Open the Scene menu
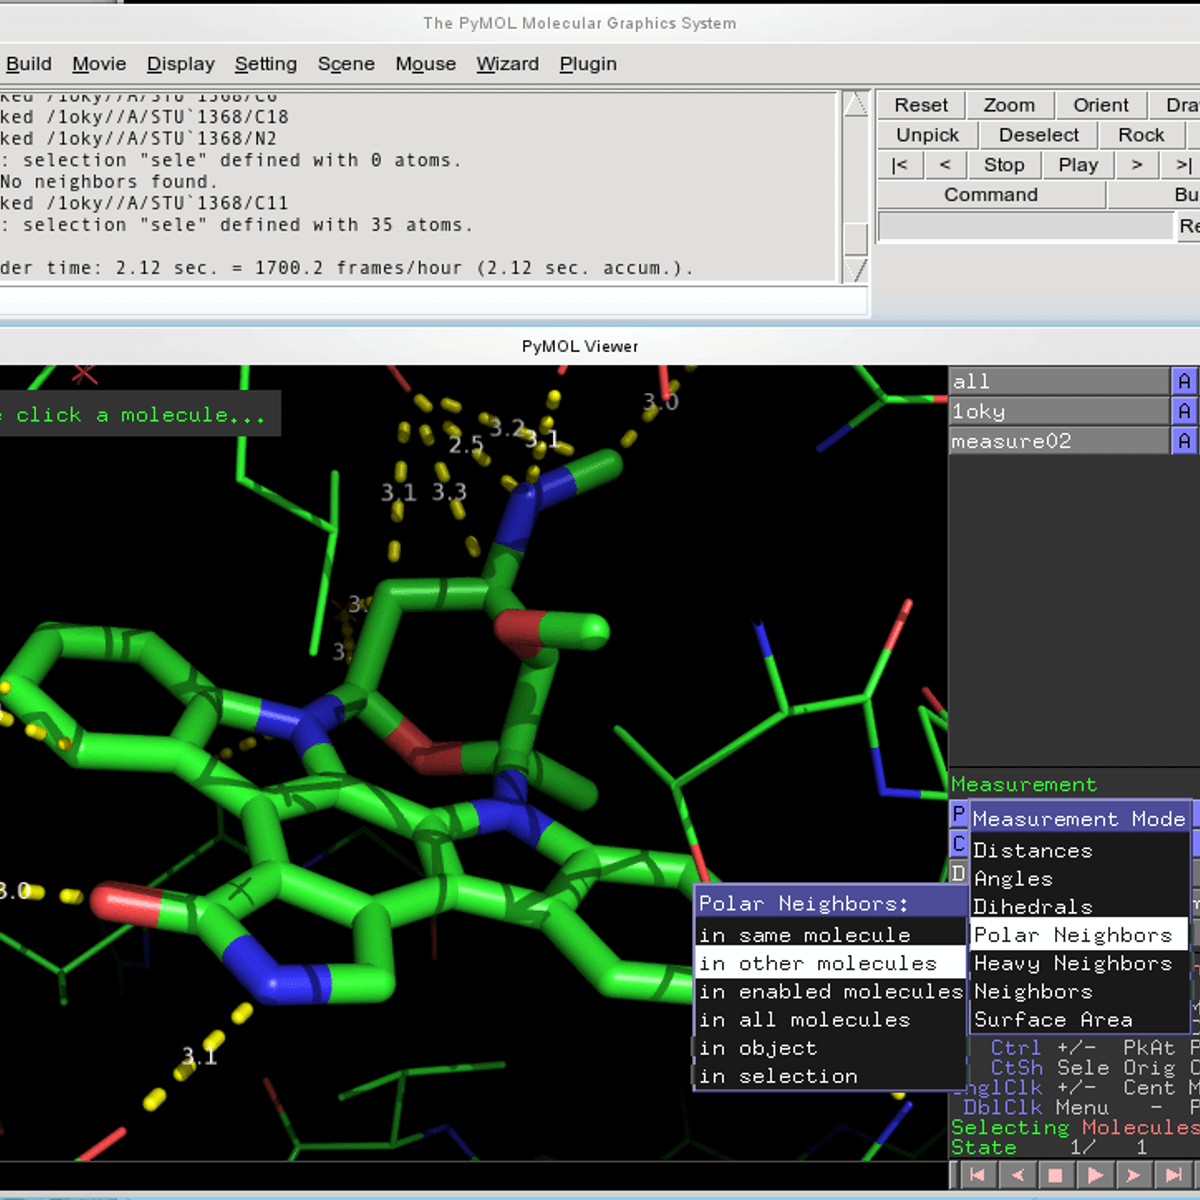Screen dimensions: 1200x1200 coord(346,64)
